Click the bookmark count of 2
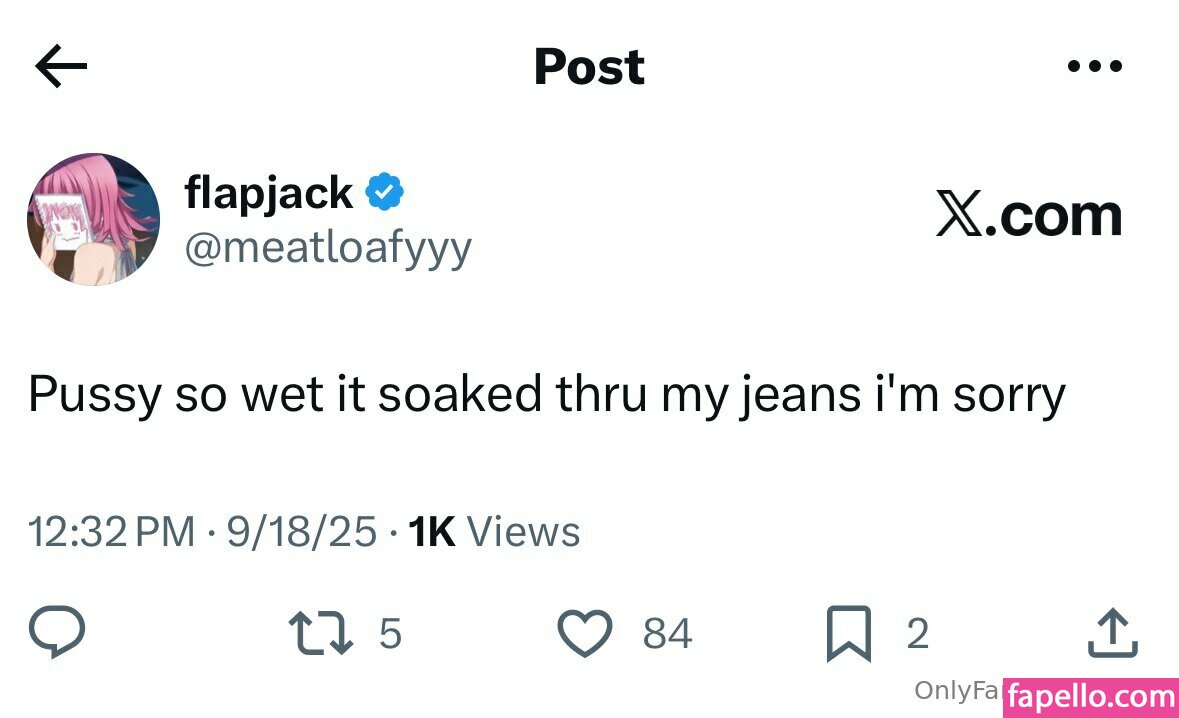The height and width of the screenshot is (718, 1179). click(917, 634)
